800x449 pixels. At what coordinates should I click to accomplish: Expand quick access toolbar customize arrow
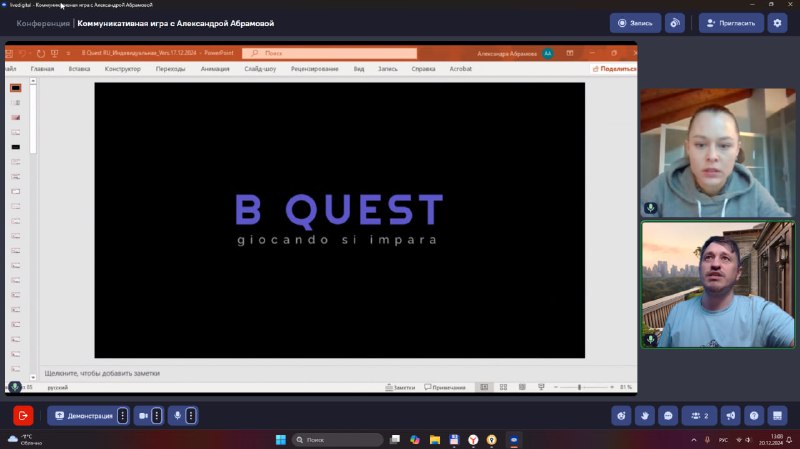click(68, 53)
